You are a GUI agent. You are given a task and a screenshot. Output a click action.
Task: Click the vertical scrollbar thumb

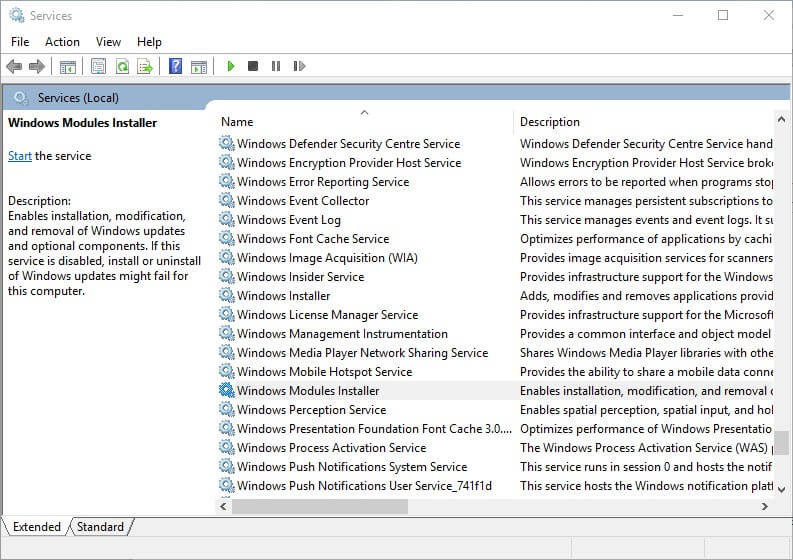[781, 443]
